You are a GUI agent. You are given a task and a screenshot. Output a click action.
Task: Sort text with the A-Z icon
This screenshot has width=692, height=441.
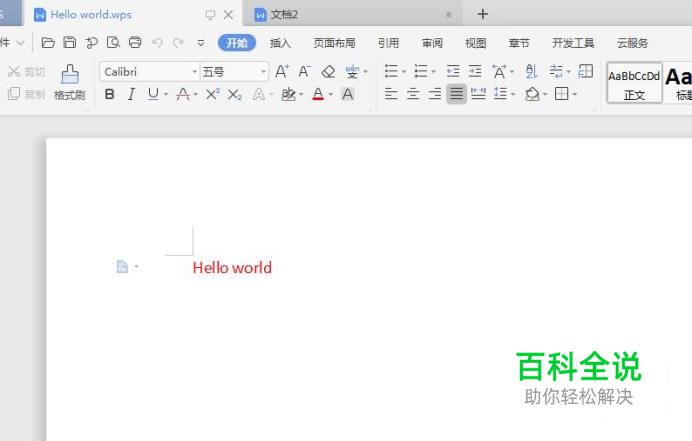[x=531, y=71]
